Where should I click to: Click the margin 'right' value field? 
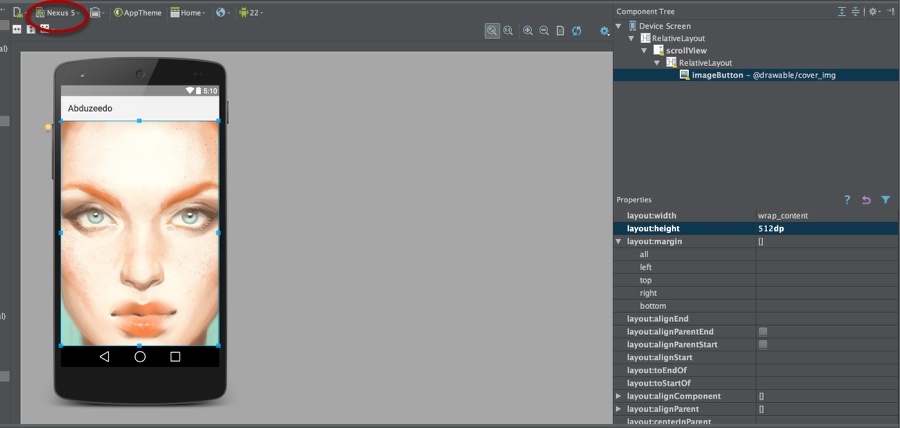click(827, 293)
